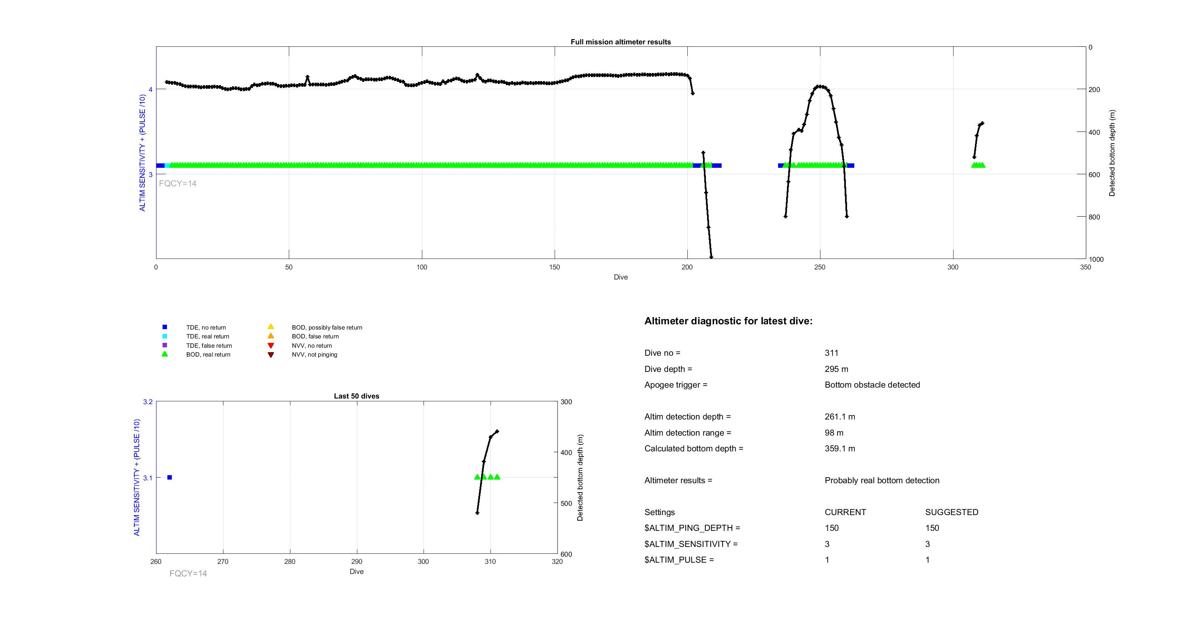The image size is (1200, 622).
Task: Click the 'Altimeter results =' label
Action: [679, 481]
